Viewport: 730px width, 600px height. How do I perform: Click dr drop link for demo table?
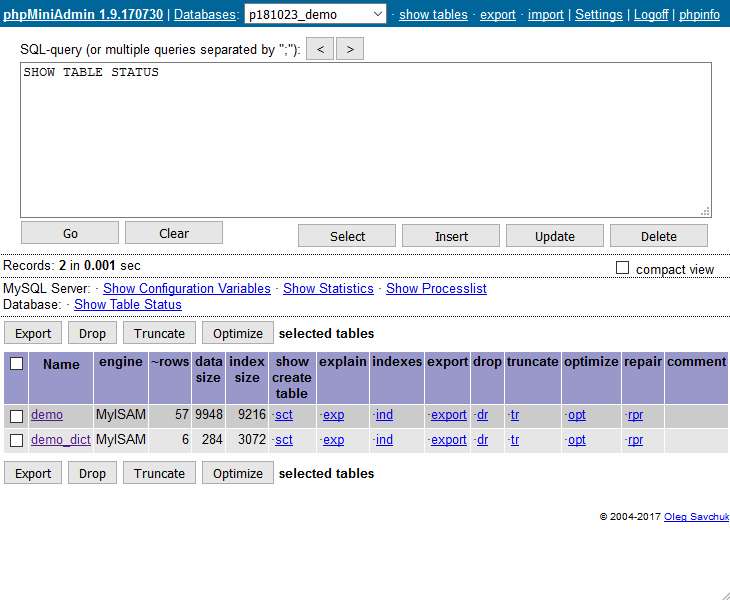(x=482, y=415)
